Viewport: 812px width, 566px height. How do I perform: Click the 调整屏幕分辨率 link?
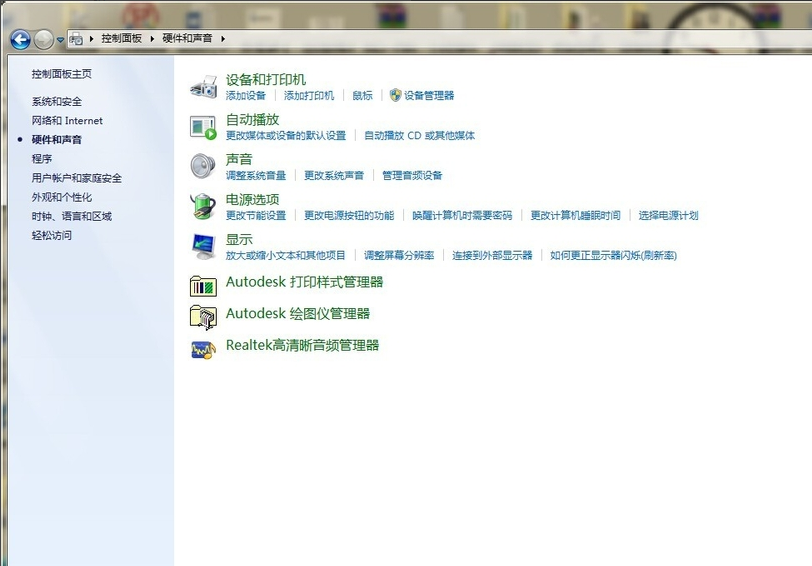399,255
